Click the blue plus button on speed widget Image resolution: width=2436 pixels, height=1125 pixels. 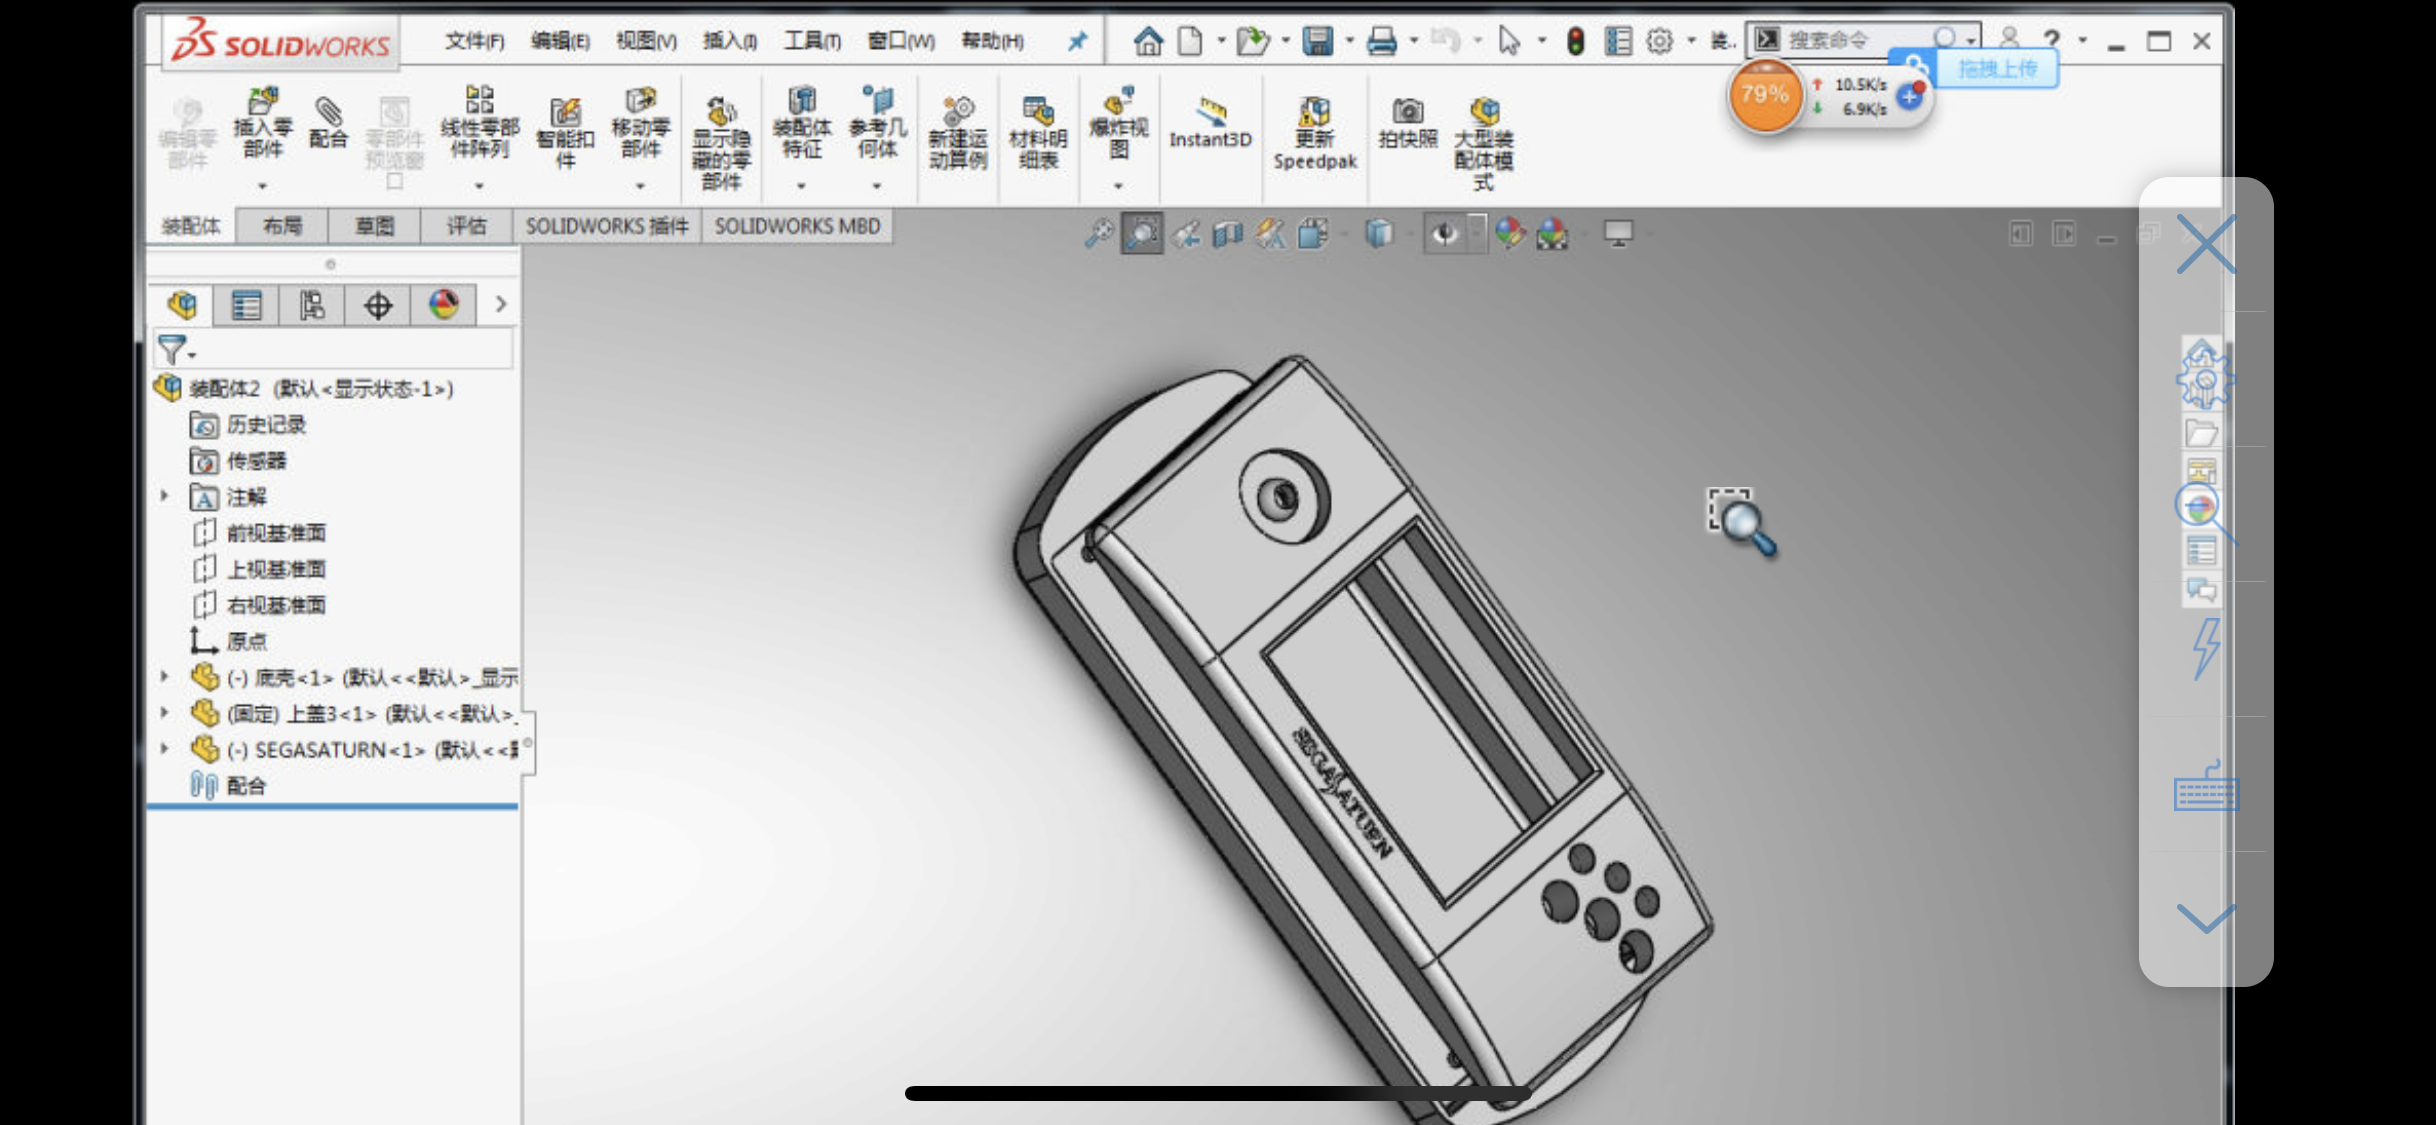[1910, 97]
